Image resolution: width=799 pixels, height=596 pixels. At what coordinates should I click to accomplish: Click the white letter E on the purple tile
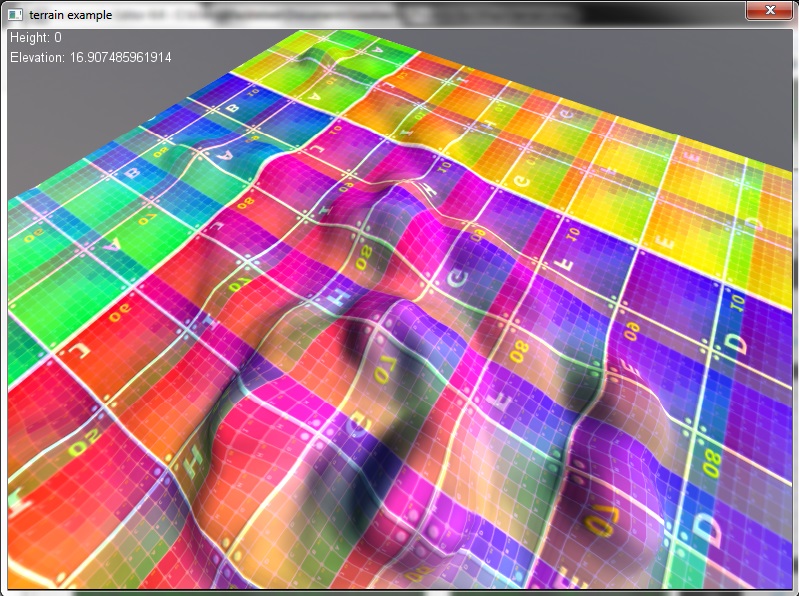click(569, 265)
